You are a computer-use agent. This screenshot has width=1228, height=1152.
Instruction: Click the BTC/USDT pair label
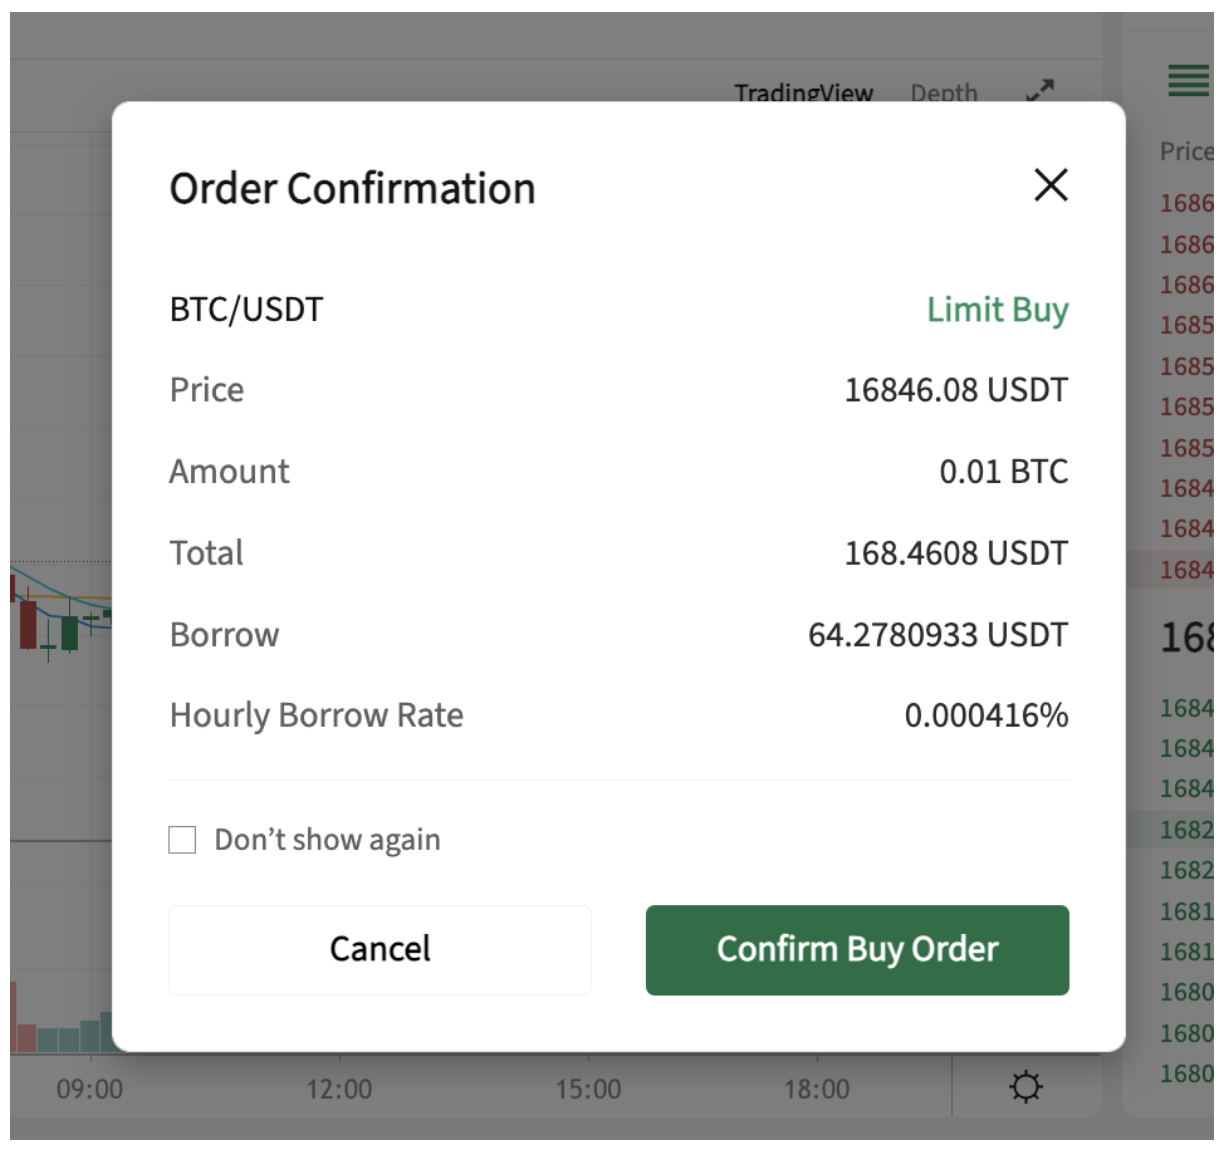[x=246, y=310]
